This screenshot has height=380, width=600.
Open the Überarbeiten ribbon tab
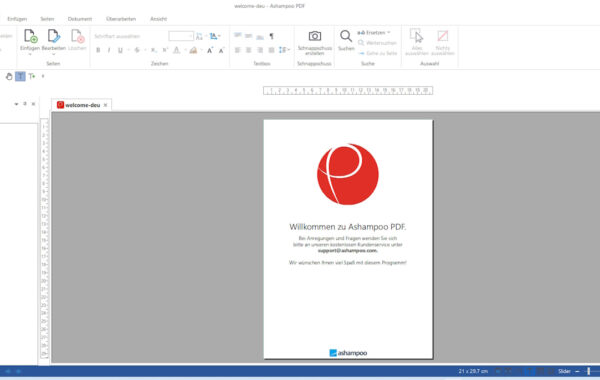click(x=121, y=19)
